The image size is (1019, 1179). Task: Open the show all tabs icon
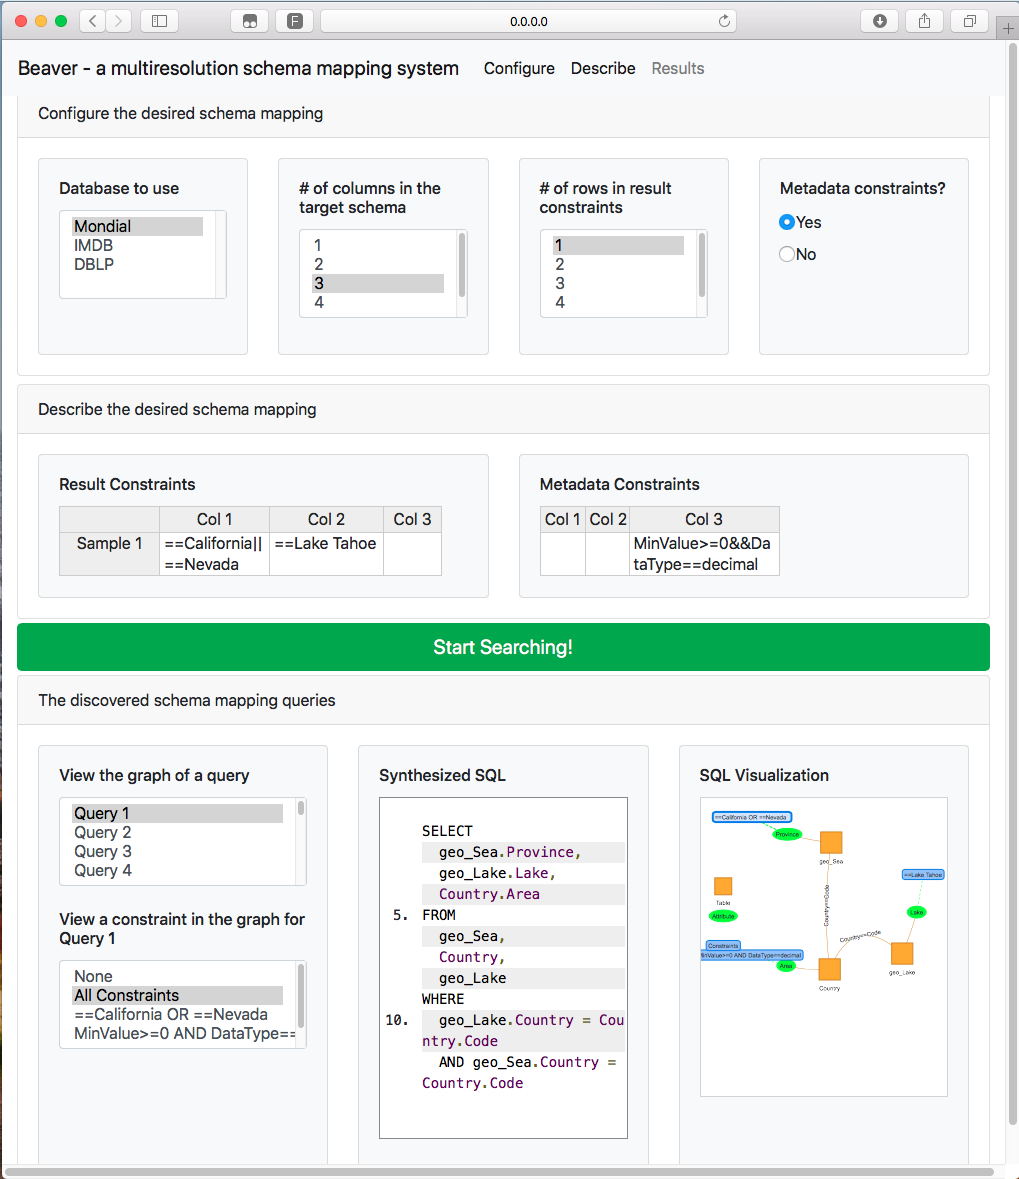pos(969,21)
